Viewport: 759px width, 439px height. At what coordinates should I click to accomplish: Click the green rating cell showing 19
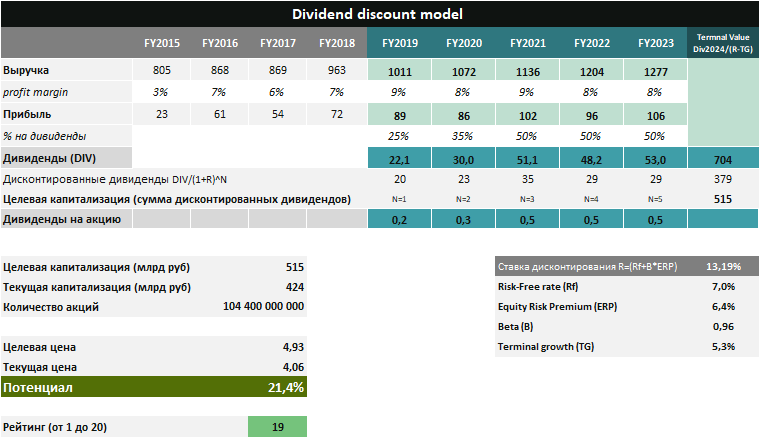click(277, 426)
